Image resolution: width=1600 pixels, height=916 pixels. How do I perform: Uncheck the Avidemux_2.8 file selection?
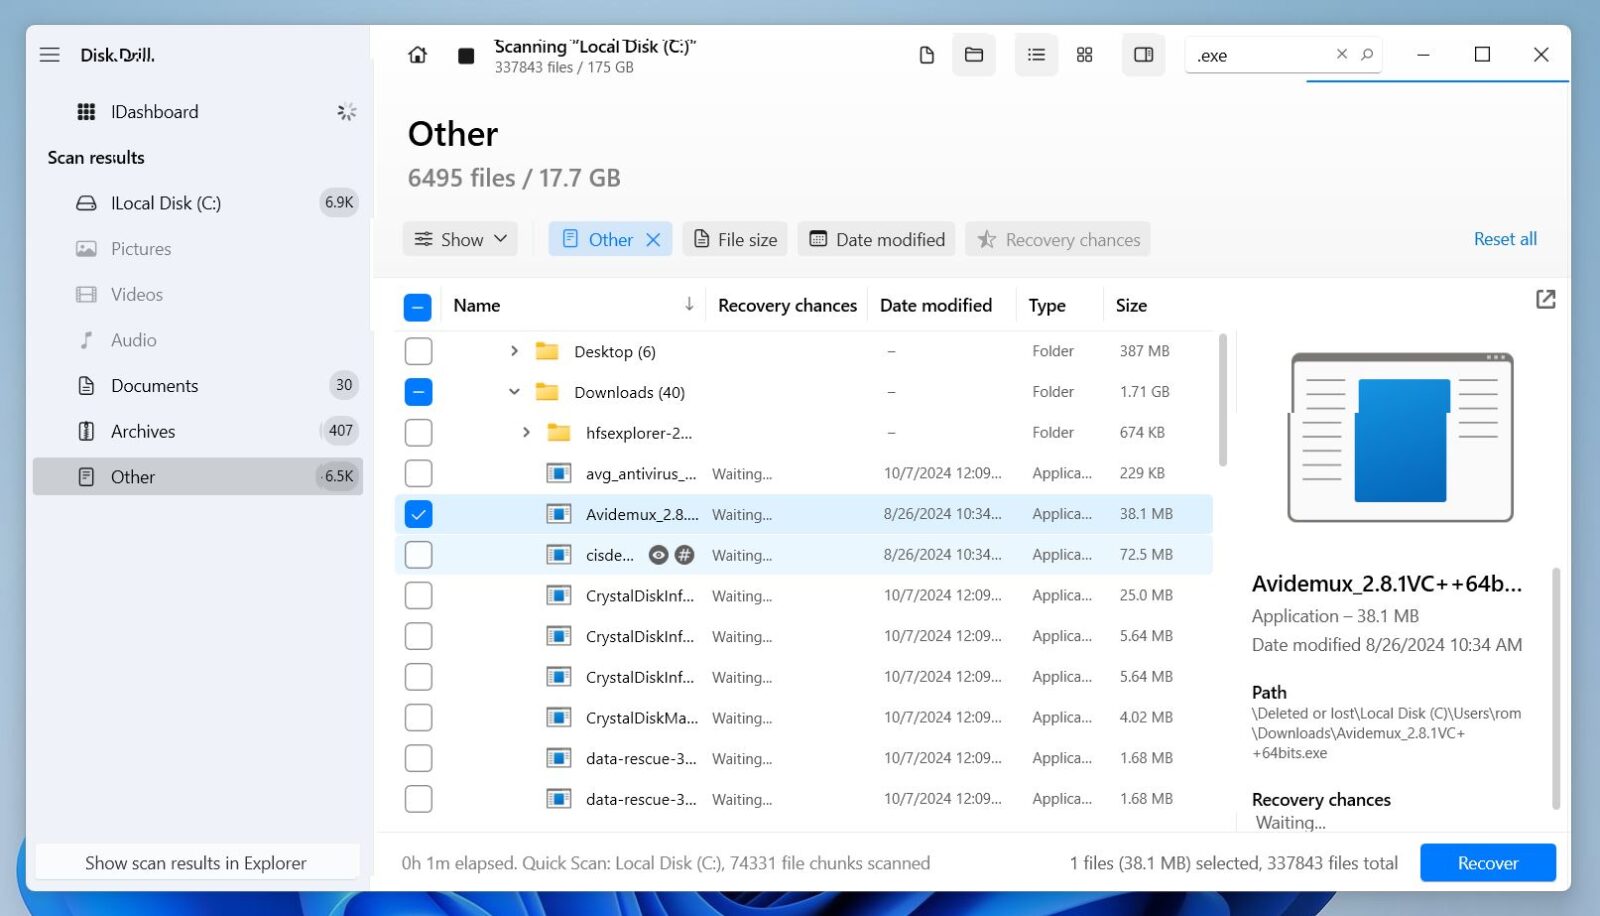[x=418, y=514]
